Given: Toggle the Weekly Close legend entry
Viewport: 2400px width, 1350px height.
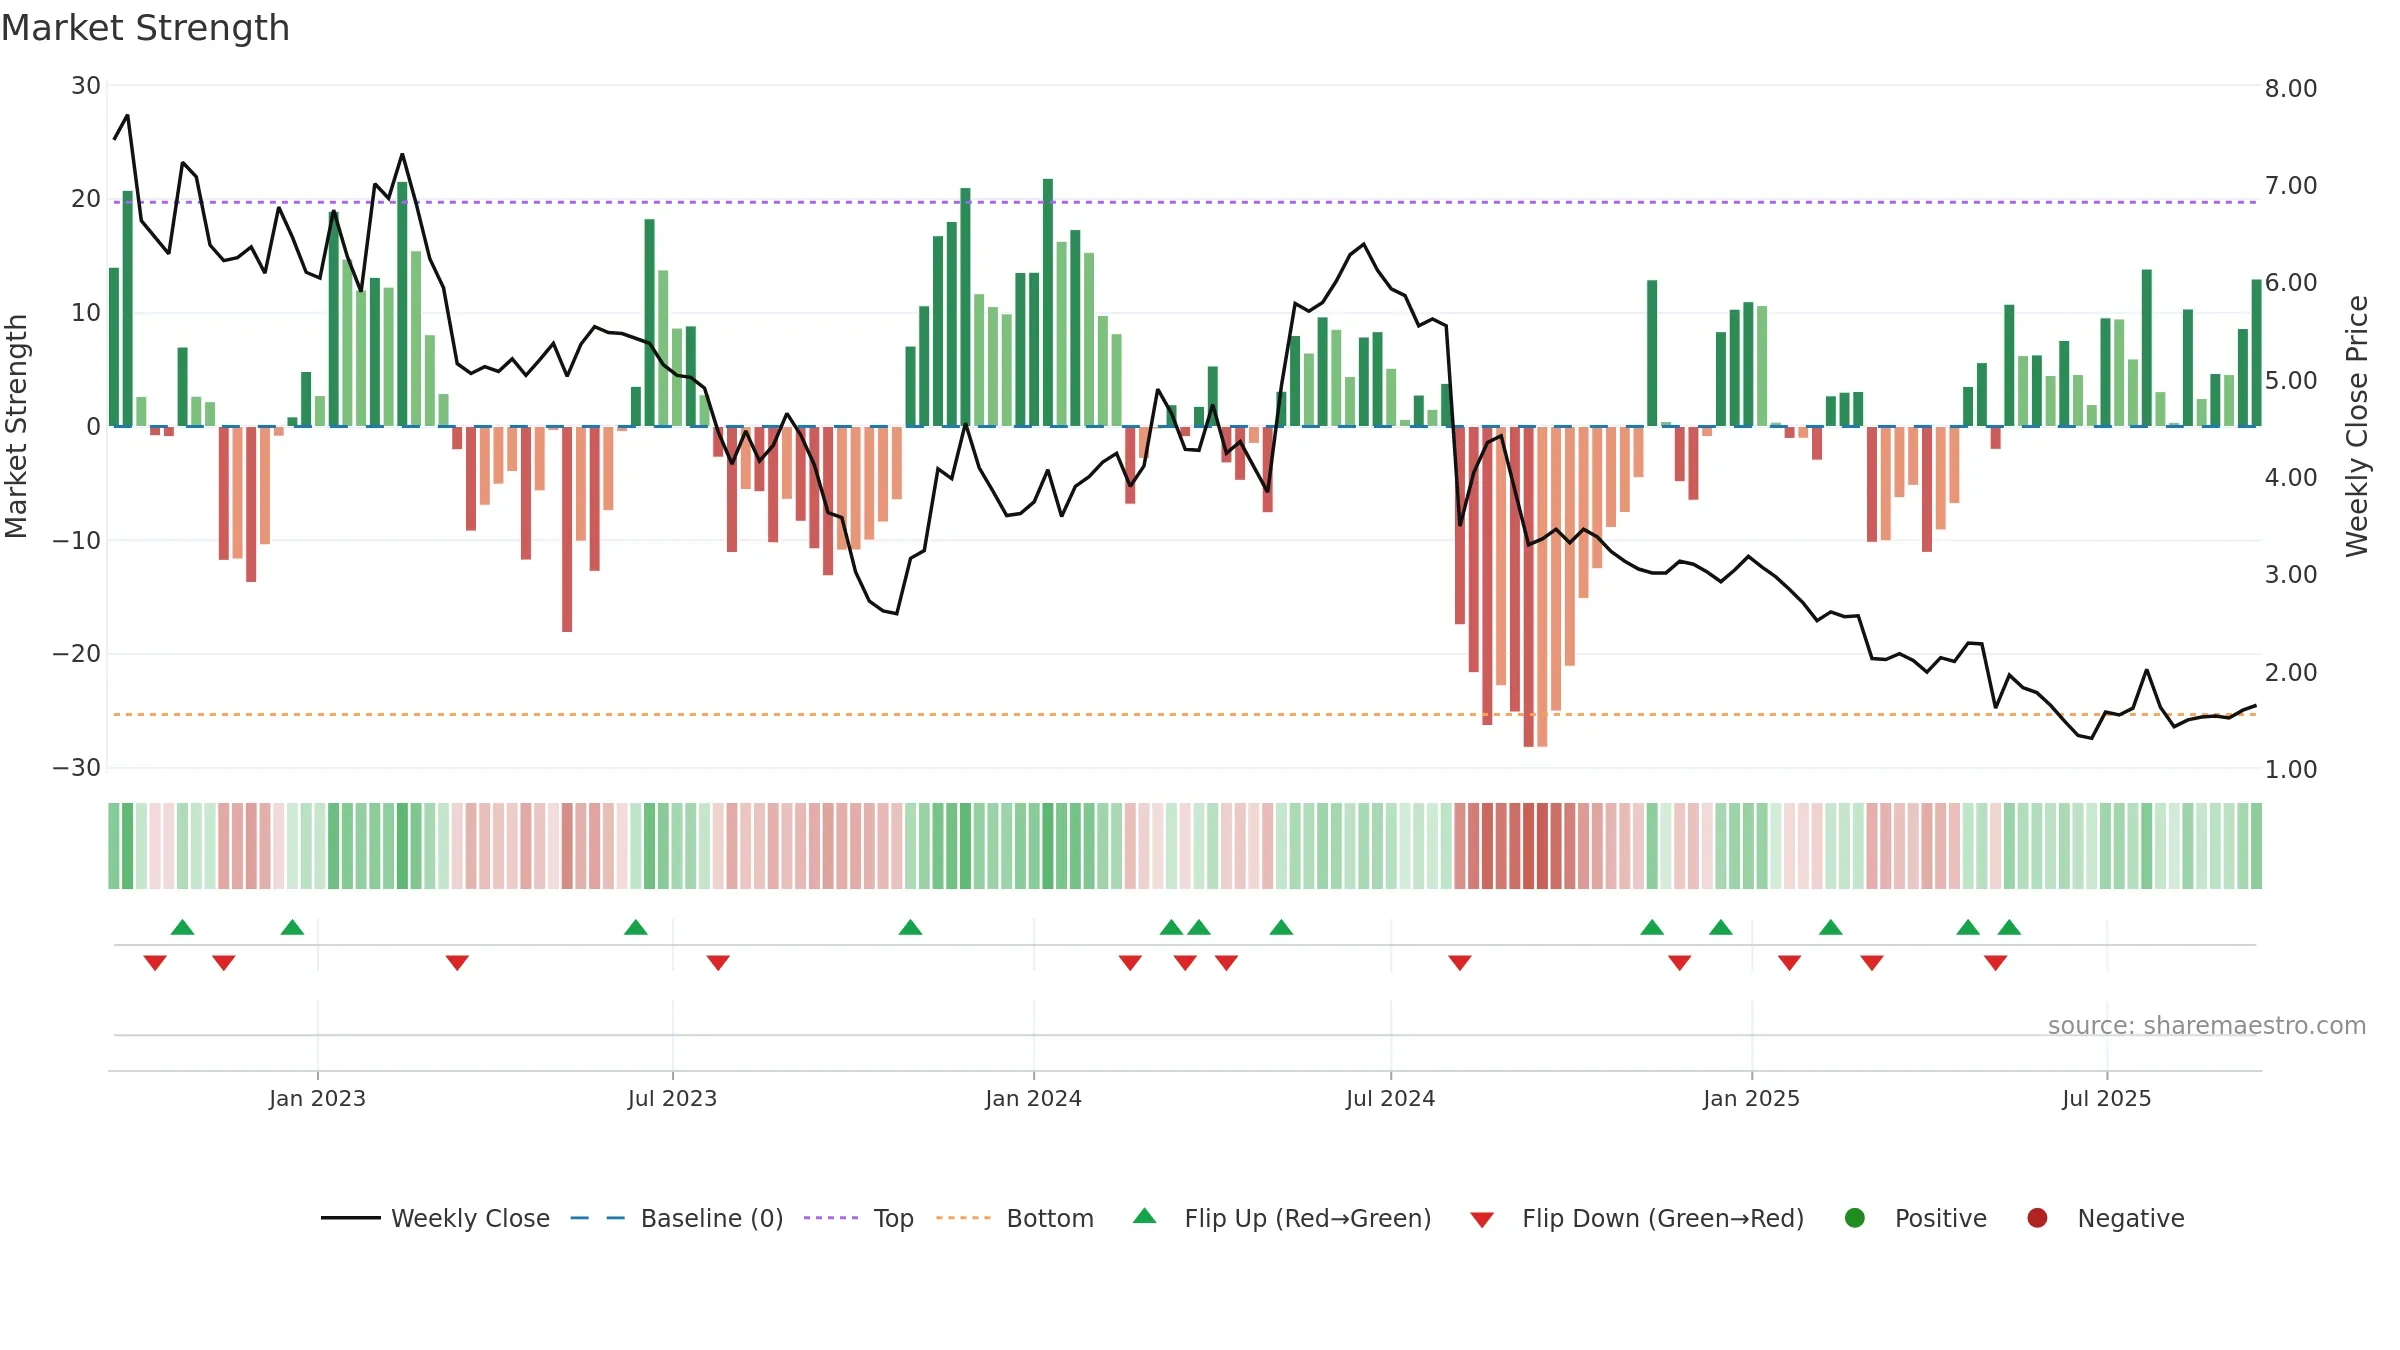Looking at the screenshot, I should pyautogui.click(x=435, y=1218).
